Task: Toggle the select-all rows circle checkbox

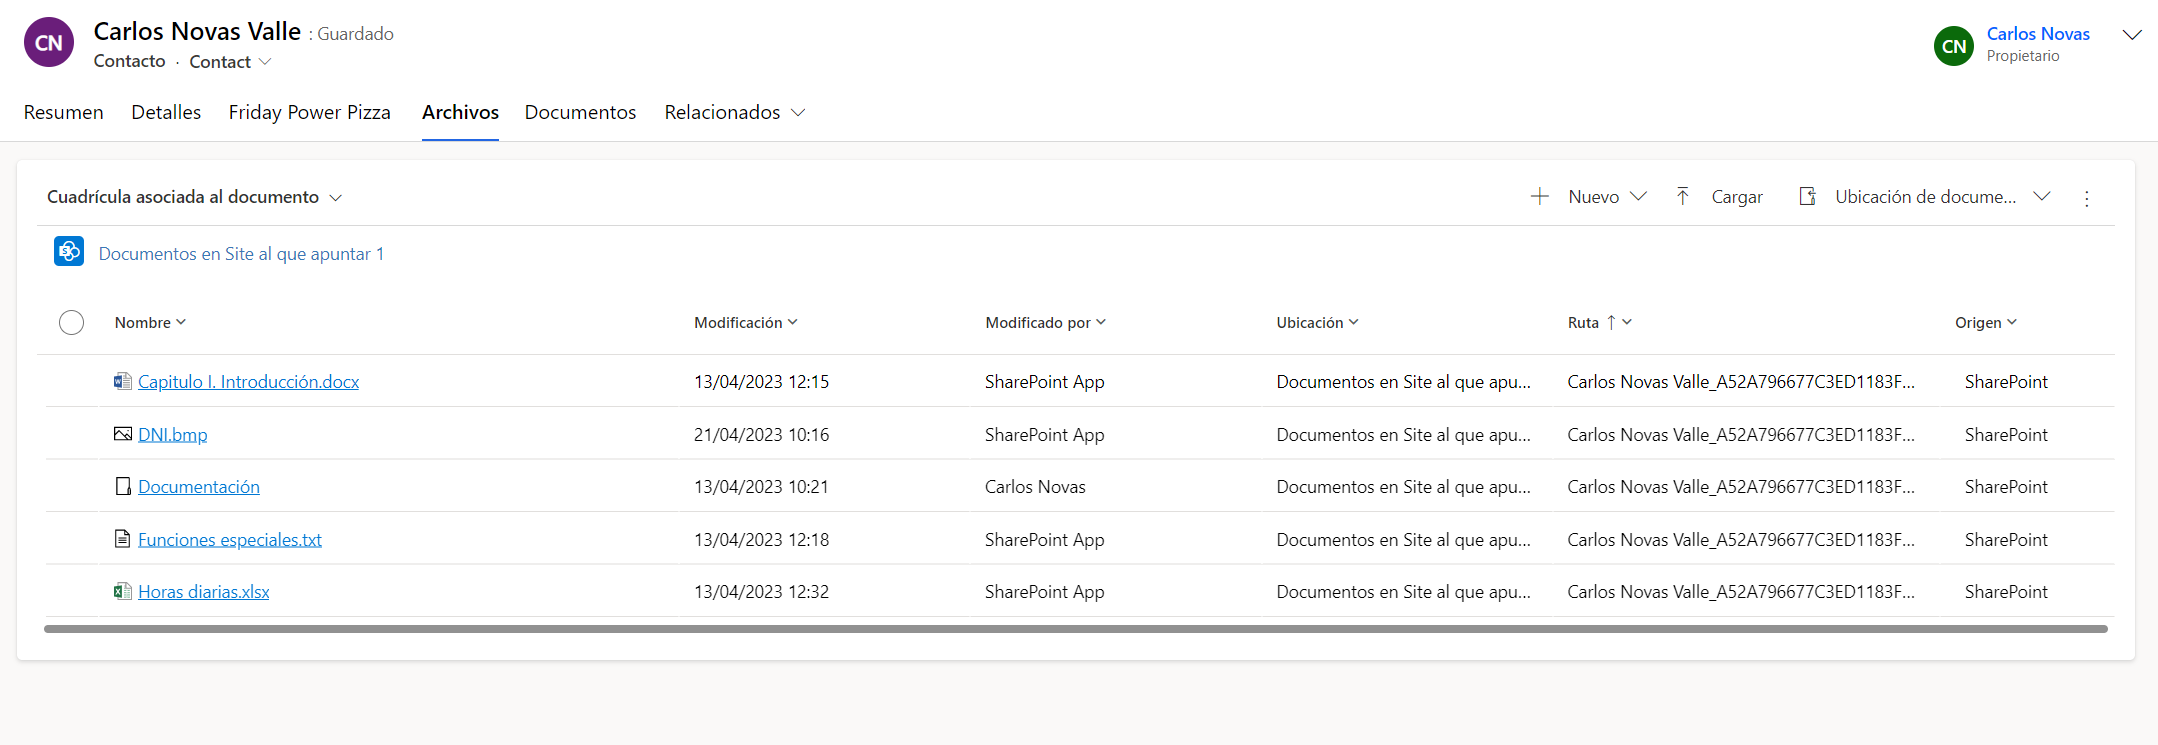Action: coord(71,322)
